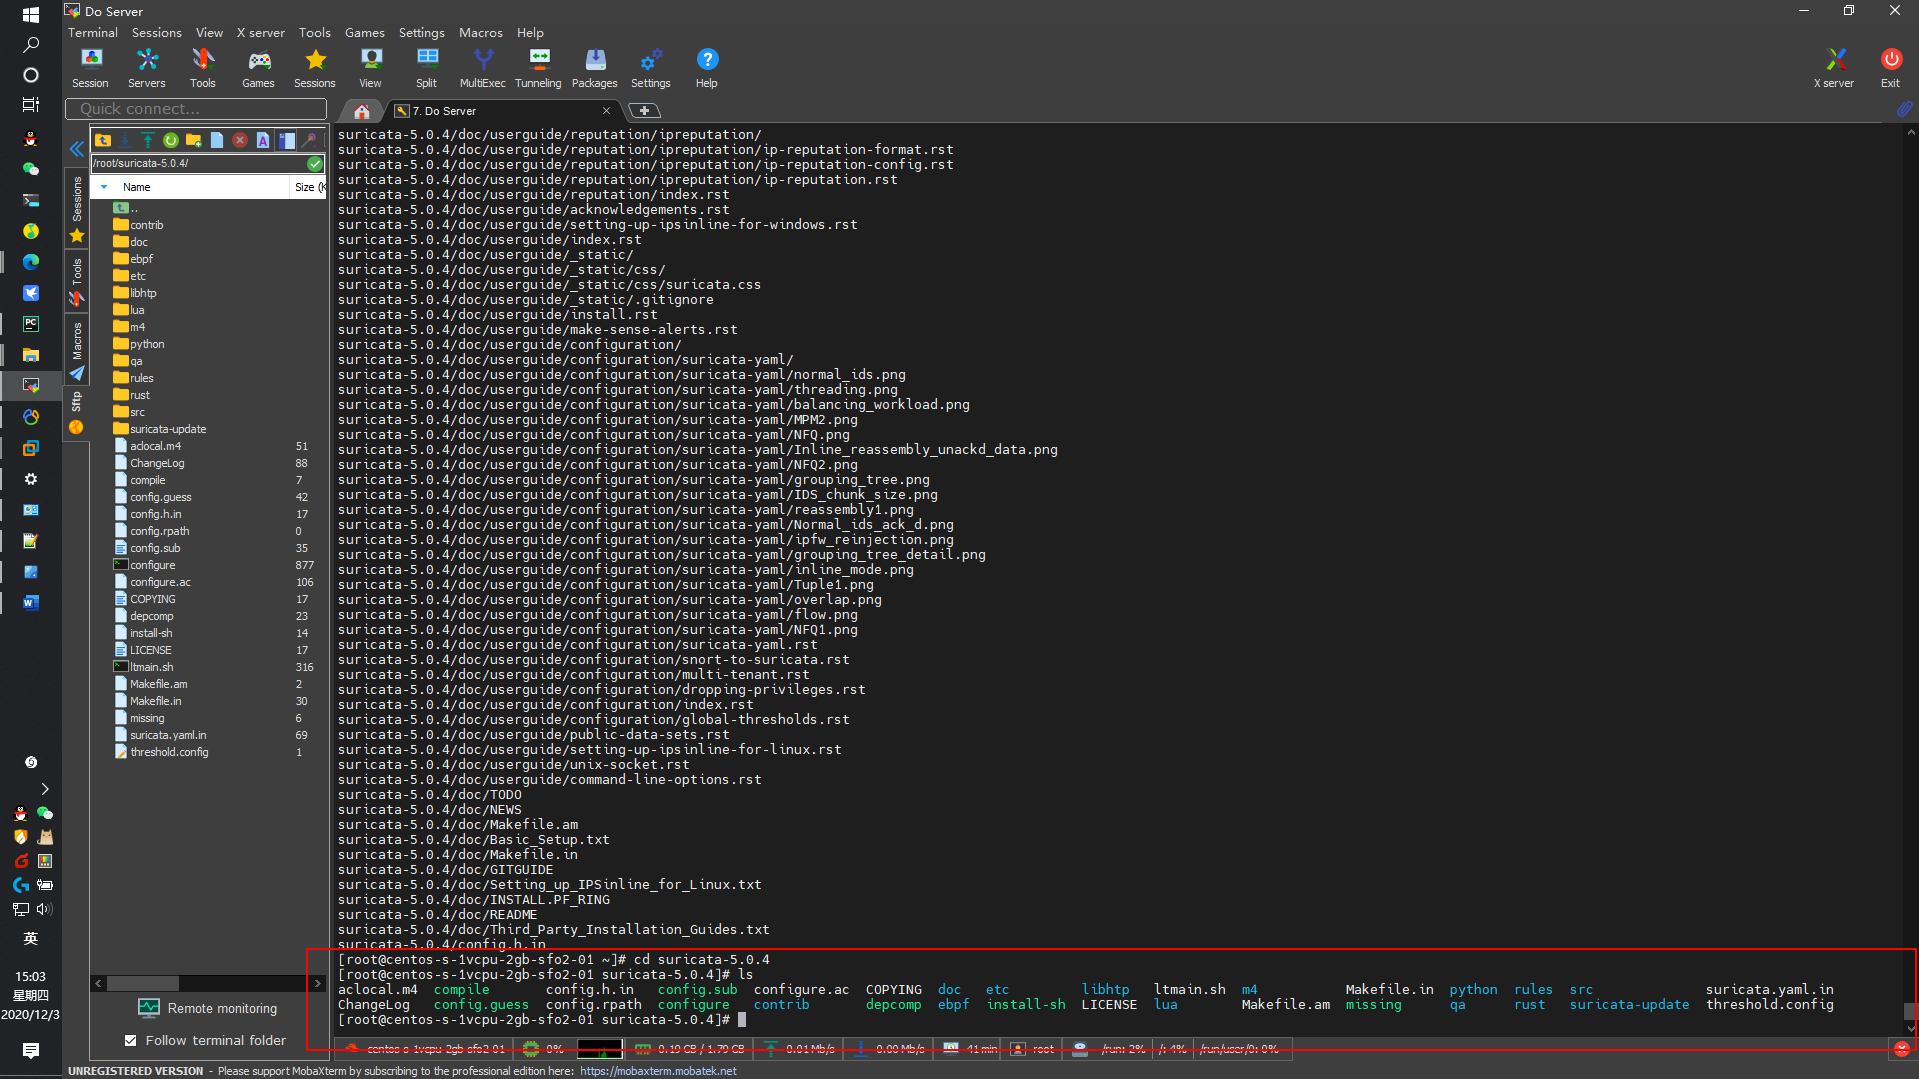
Task: Open the MultiExec mode icon
Action: point(482,68)
